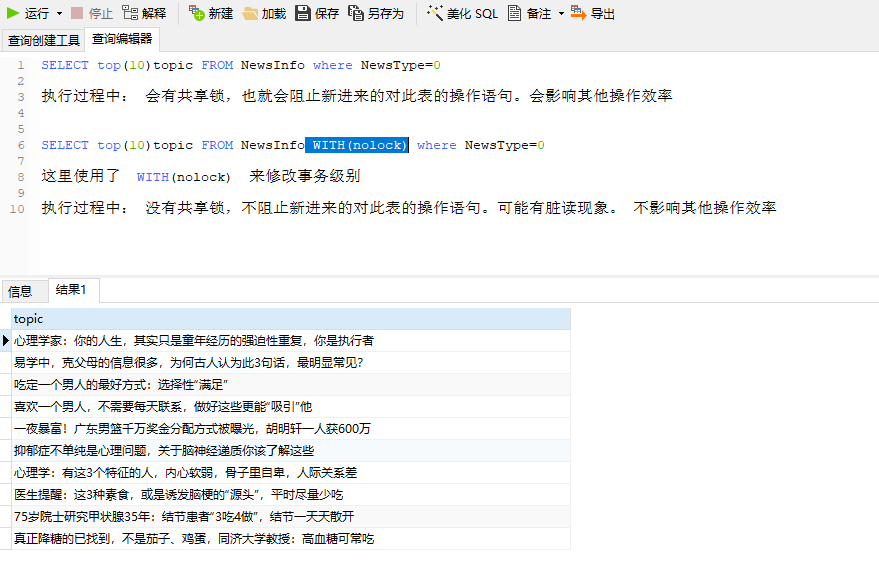Screen dimensions: 879x563
Task: Click the highlighted WITH(nolock) text on line 6
Action: click(x=357, y=145)
